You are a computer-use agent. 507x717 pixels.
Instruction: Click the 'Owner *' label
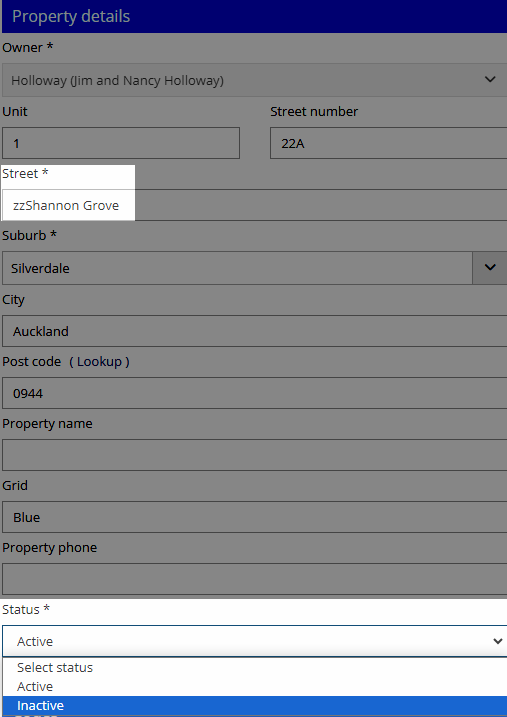click(x=27, y=47)
